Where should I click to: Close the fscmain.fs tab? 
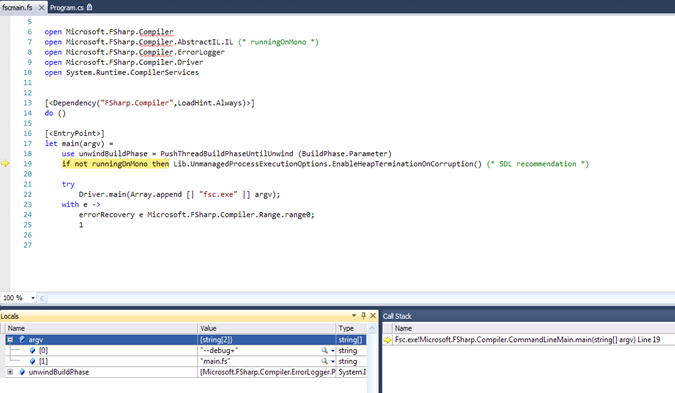[x=41, y=7]
